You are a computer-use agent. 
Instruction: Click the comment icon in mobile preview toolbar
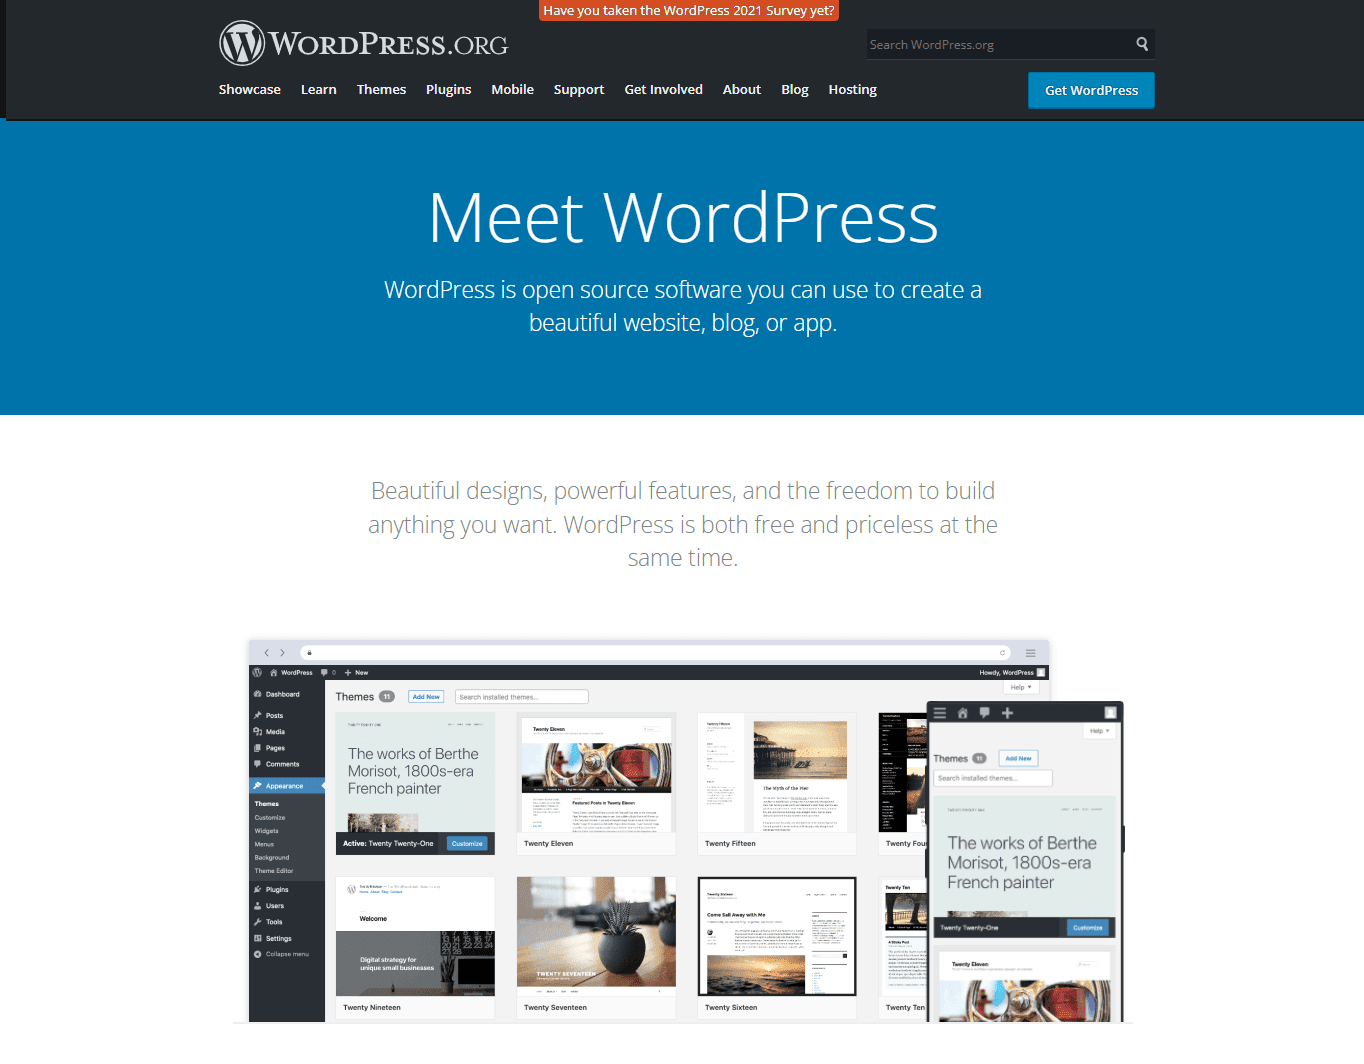(x=985, y=713)
